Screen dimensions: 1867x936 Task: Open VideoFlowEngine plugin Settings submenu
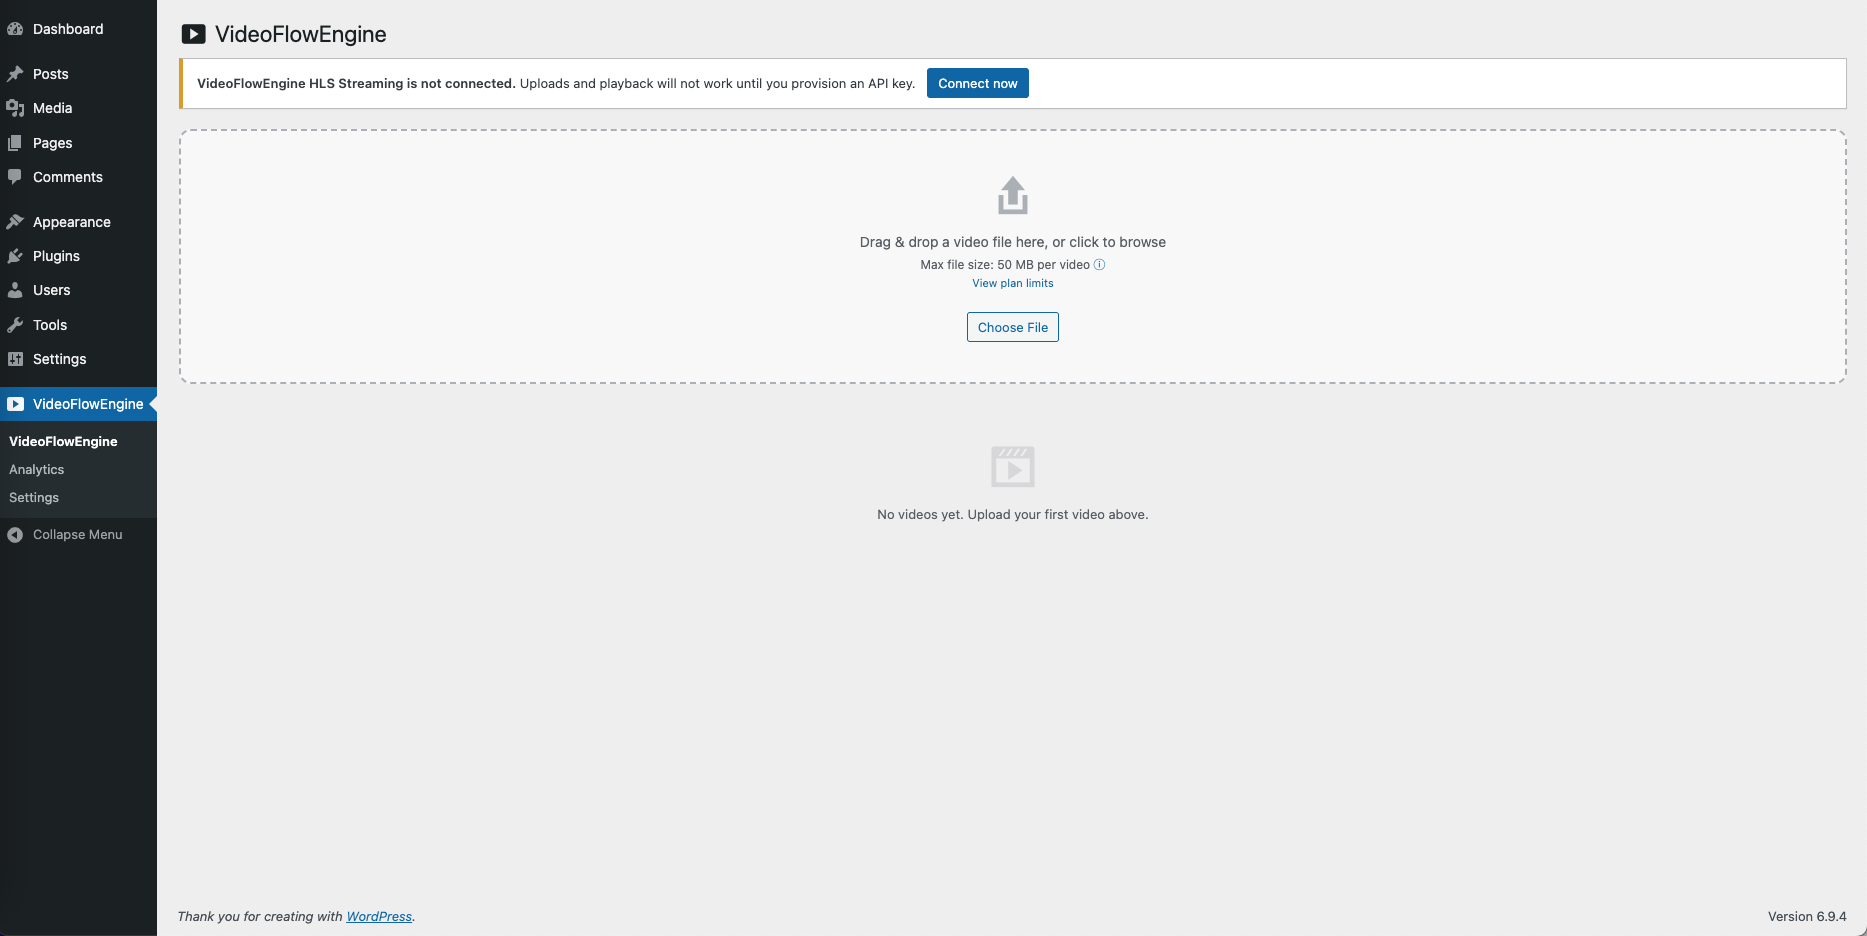(x=33, y=497)
